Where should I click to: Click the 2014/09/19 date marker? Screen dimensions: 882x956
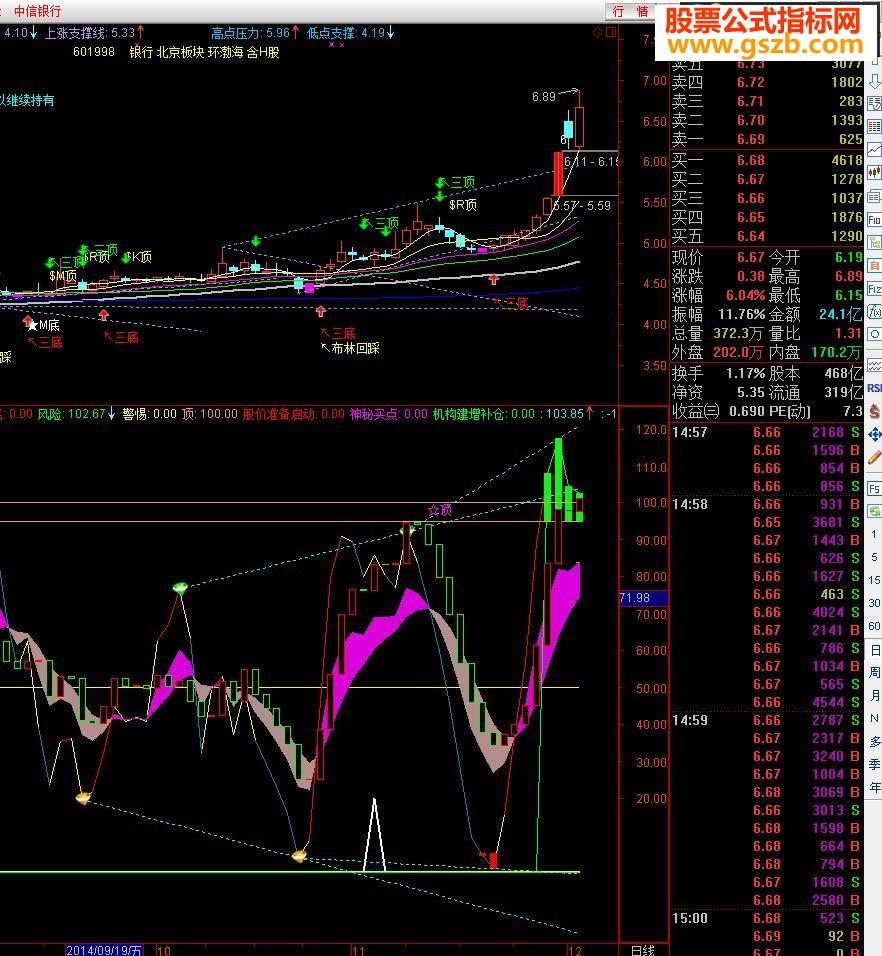pos(104,950)
